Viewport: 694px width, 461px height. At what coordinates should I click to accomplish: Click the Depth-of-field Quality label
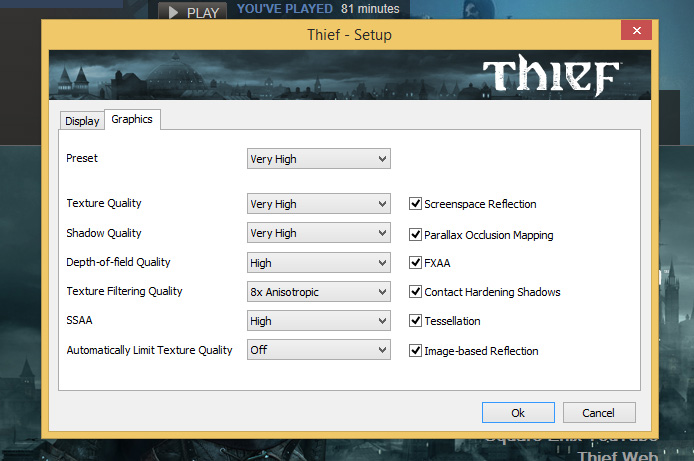tap(118, 262)
